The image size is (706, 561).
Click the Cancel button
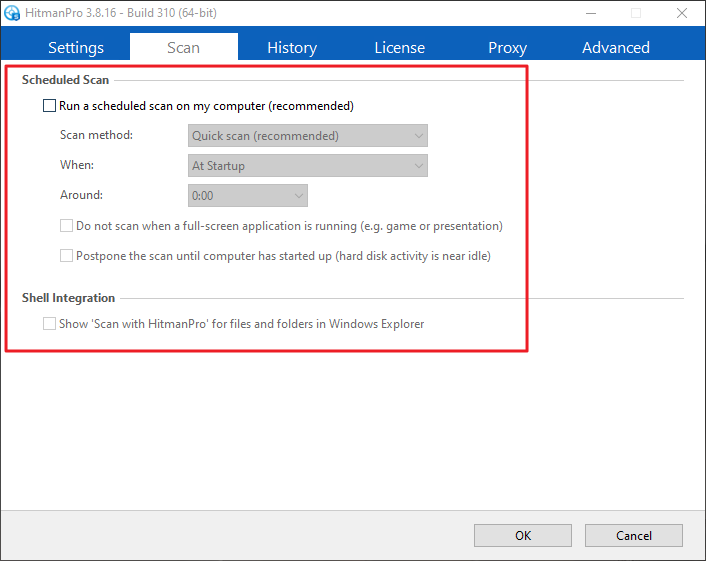pyautogui.click(x=634, y=535)
